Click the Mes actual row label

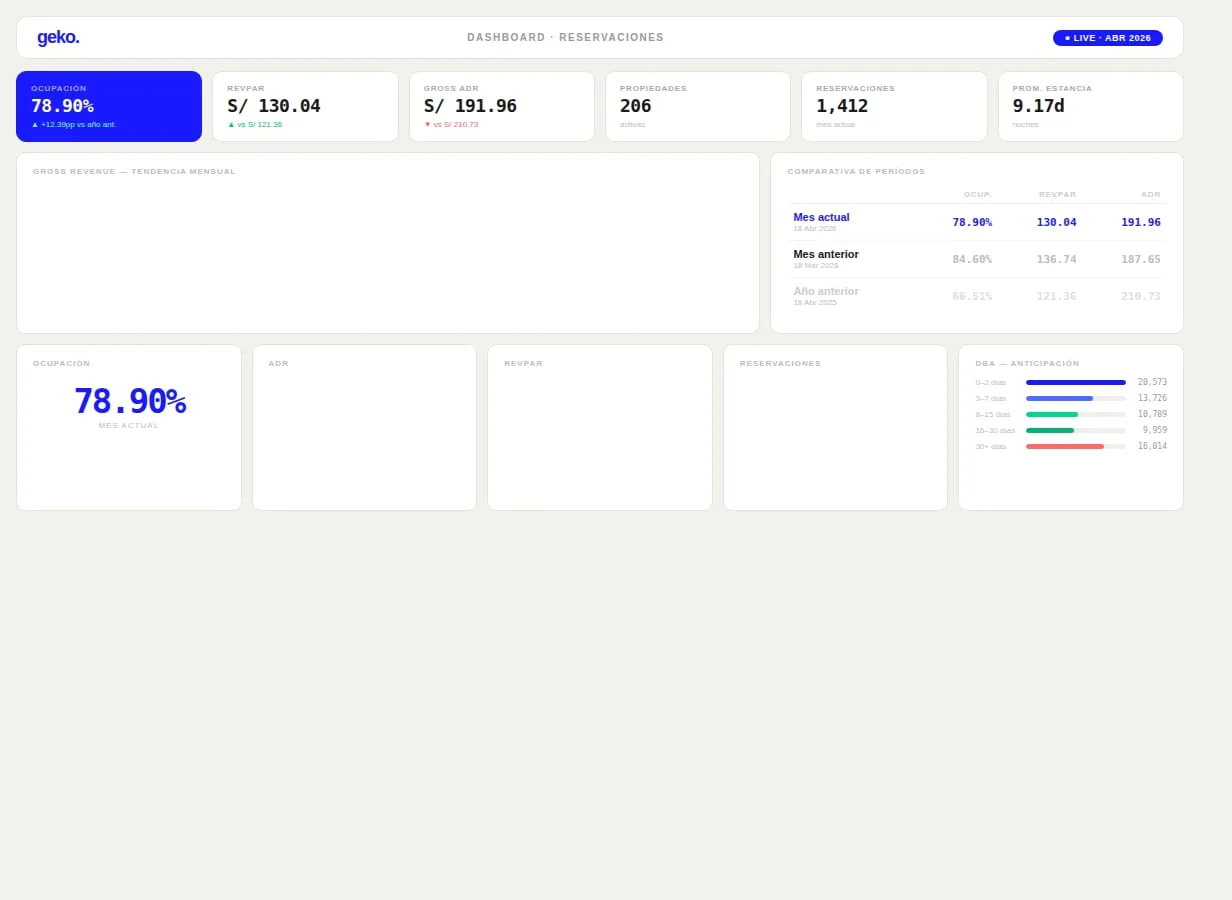pyautogui.click(x=821, y=217)
